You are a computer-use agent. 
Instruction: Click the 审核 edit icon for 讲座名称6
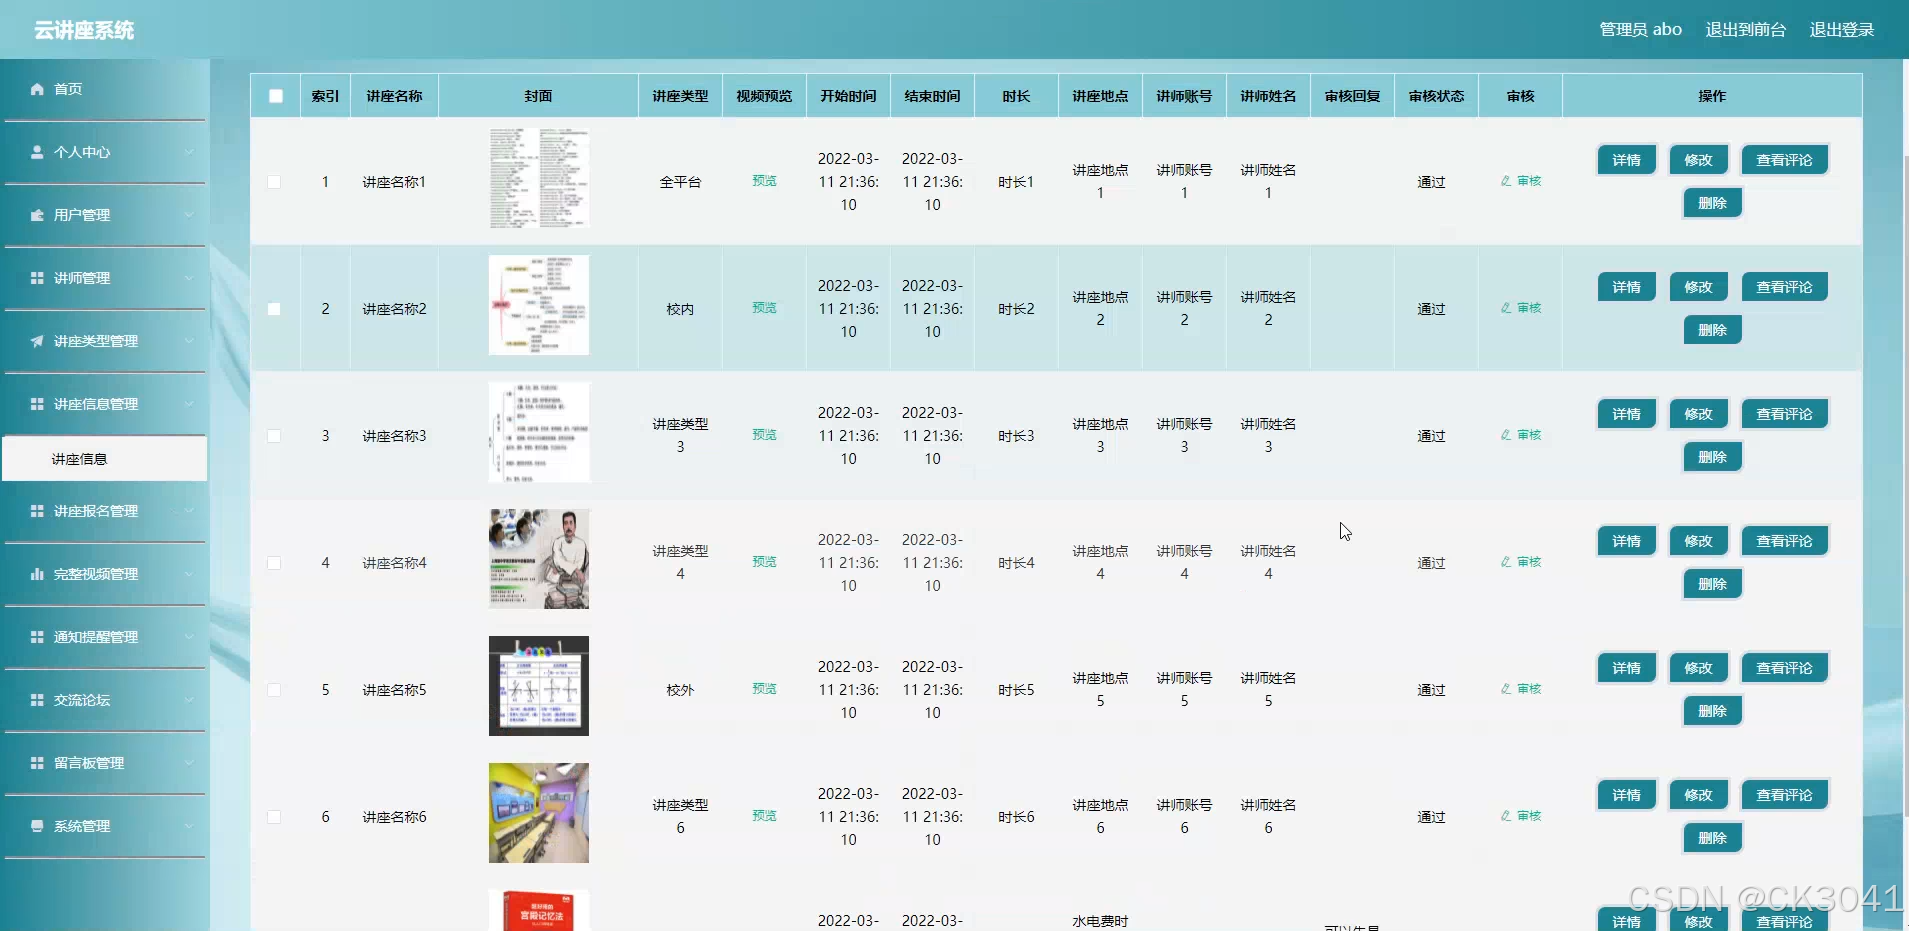pos(1506,816)
